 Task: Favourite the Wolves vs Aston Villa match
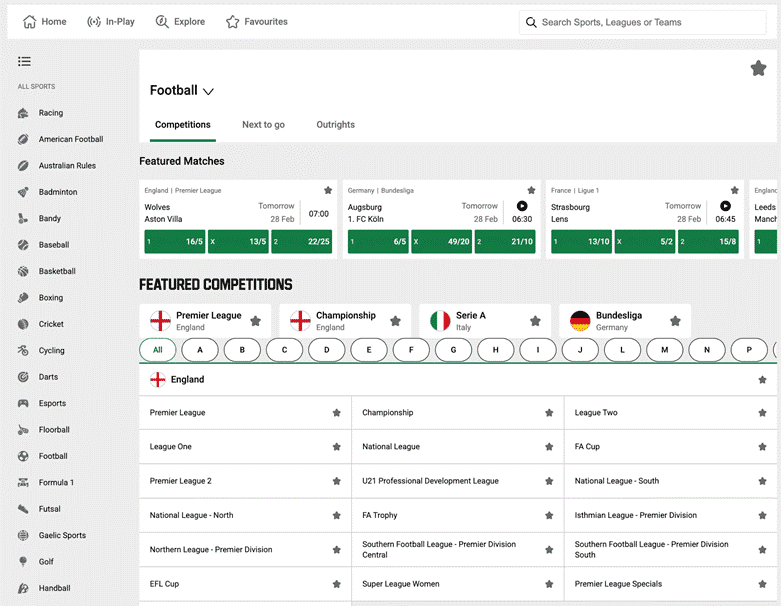[x=328, y=190]
